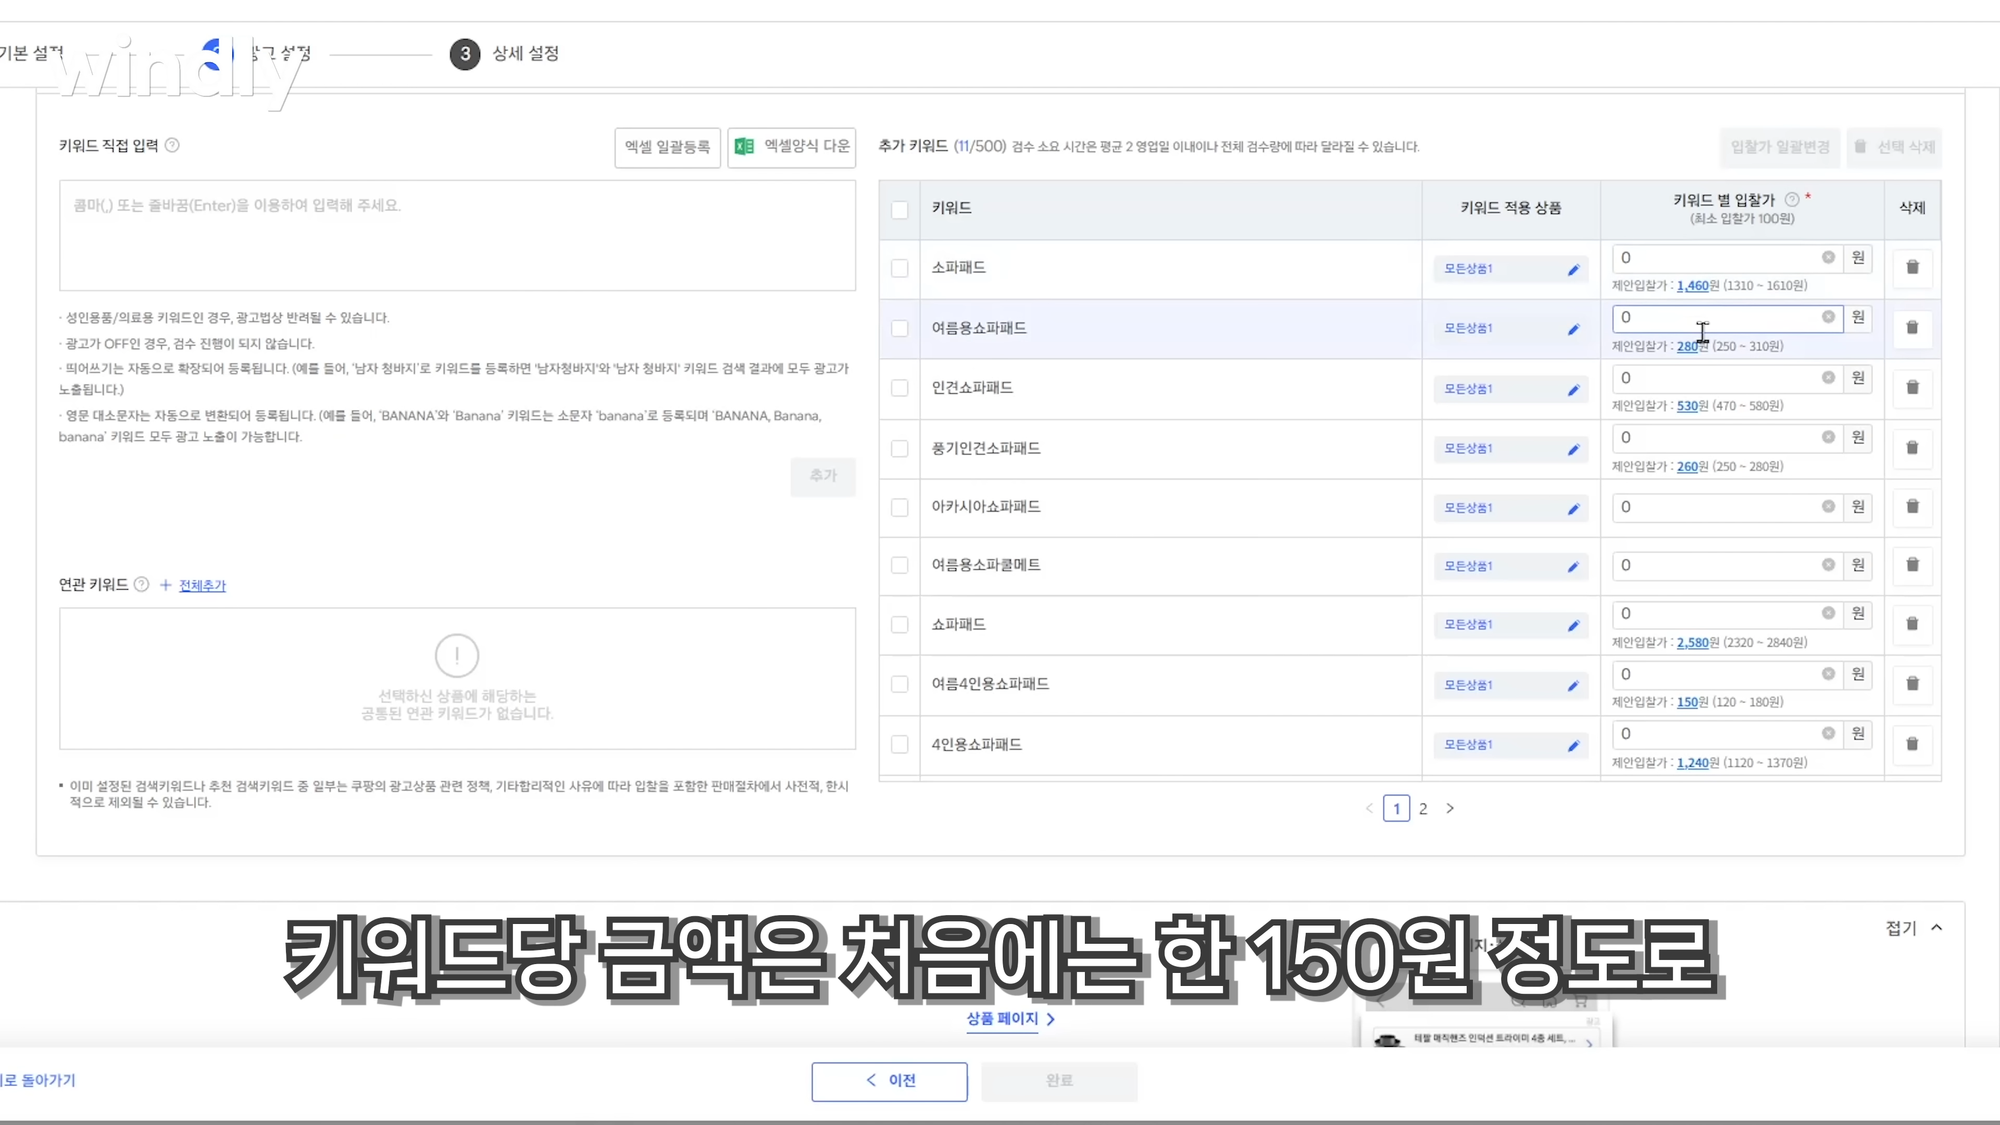Select all keywords with header checkbox

(899, 208)
